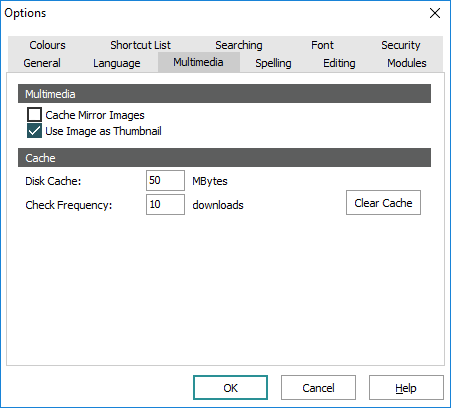Switch to the General tab
The height and width of the screenshot is (408, 451).
42,63
